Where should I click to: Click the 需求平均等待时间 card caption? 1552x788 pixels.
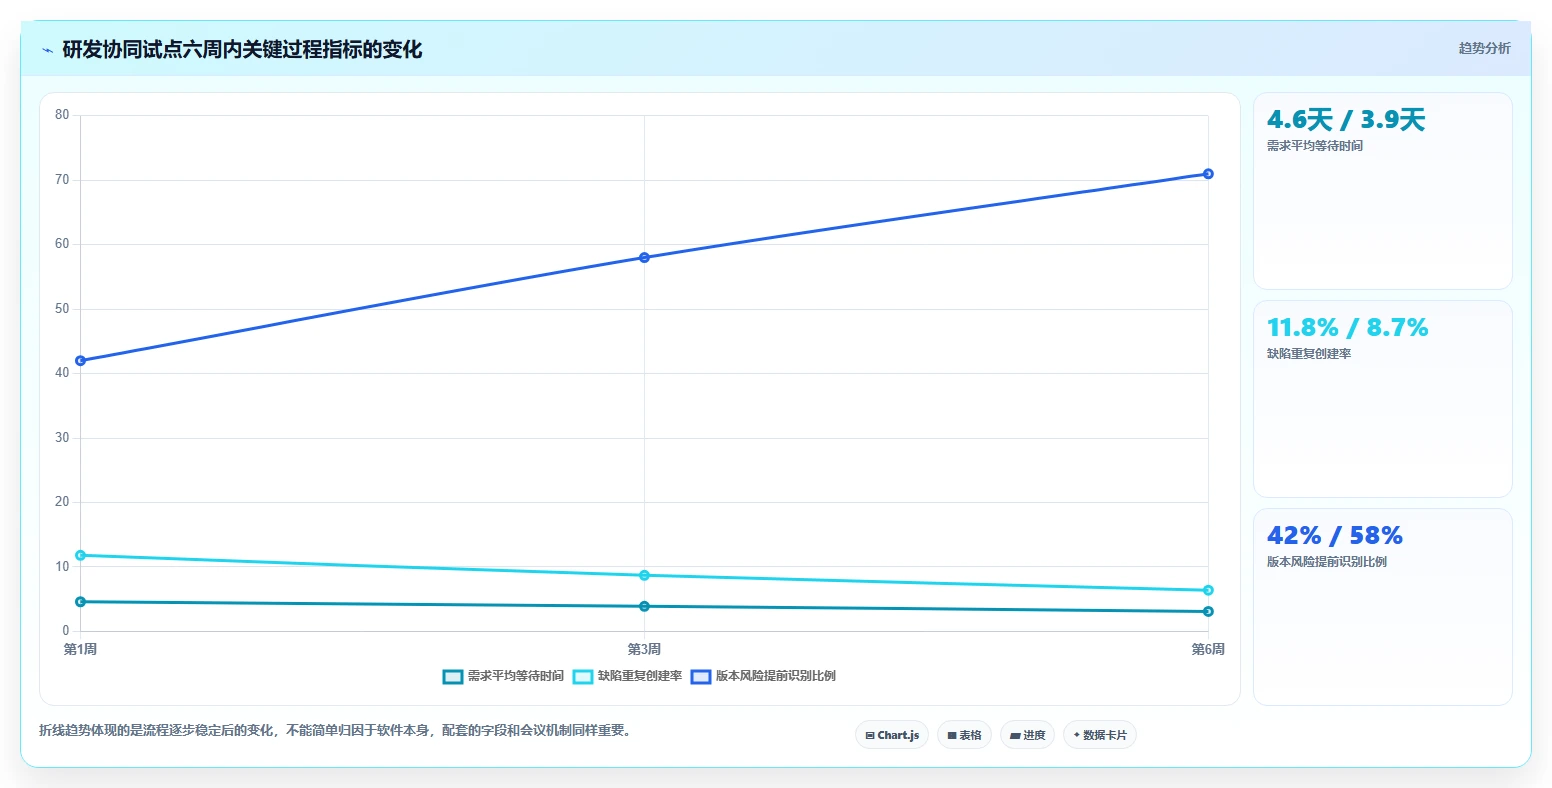coord(1314,146)
